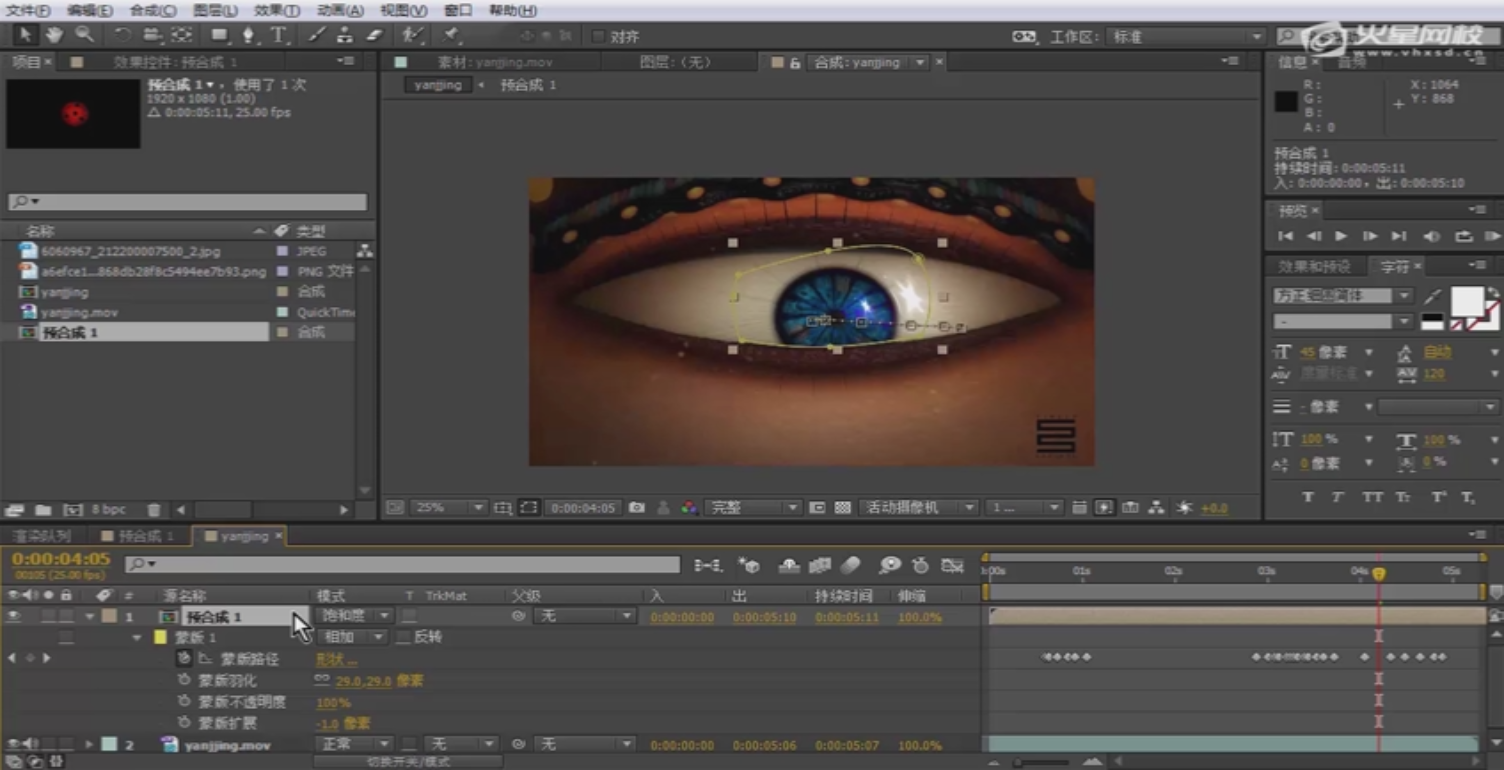The width and height of the screenshot is (1504, 770).
Task: Toggle the 对齐 snapping checkbox
Action: 598,36
